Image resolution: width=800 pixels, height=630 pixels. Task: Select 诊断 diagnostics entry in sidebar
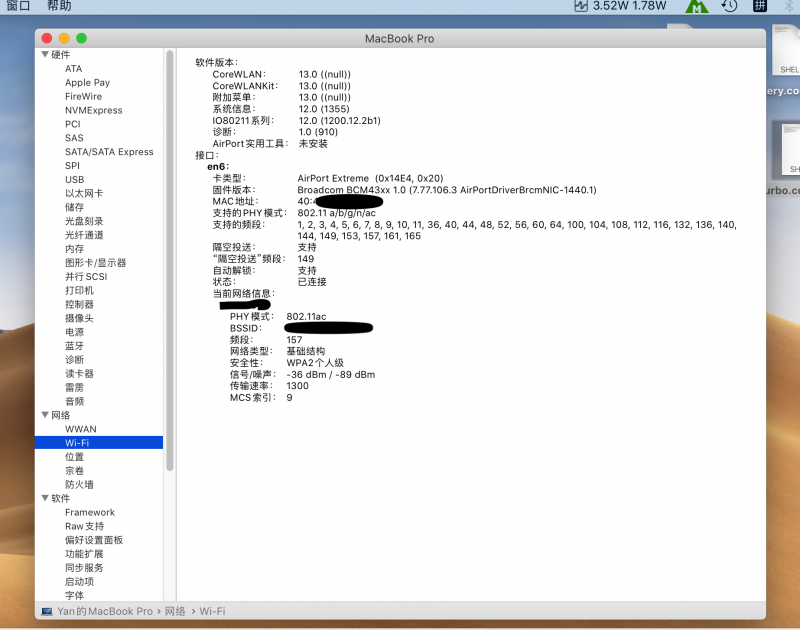(x=74, y=360)
